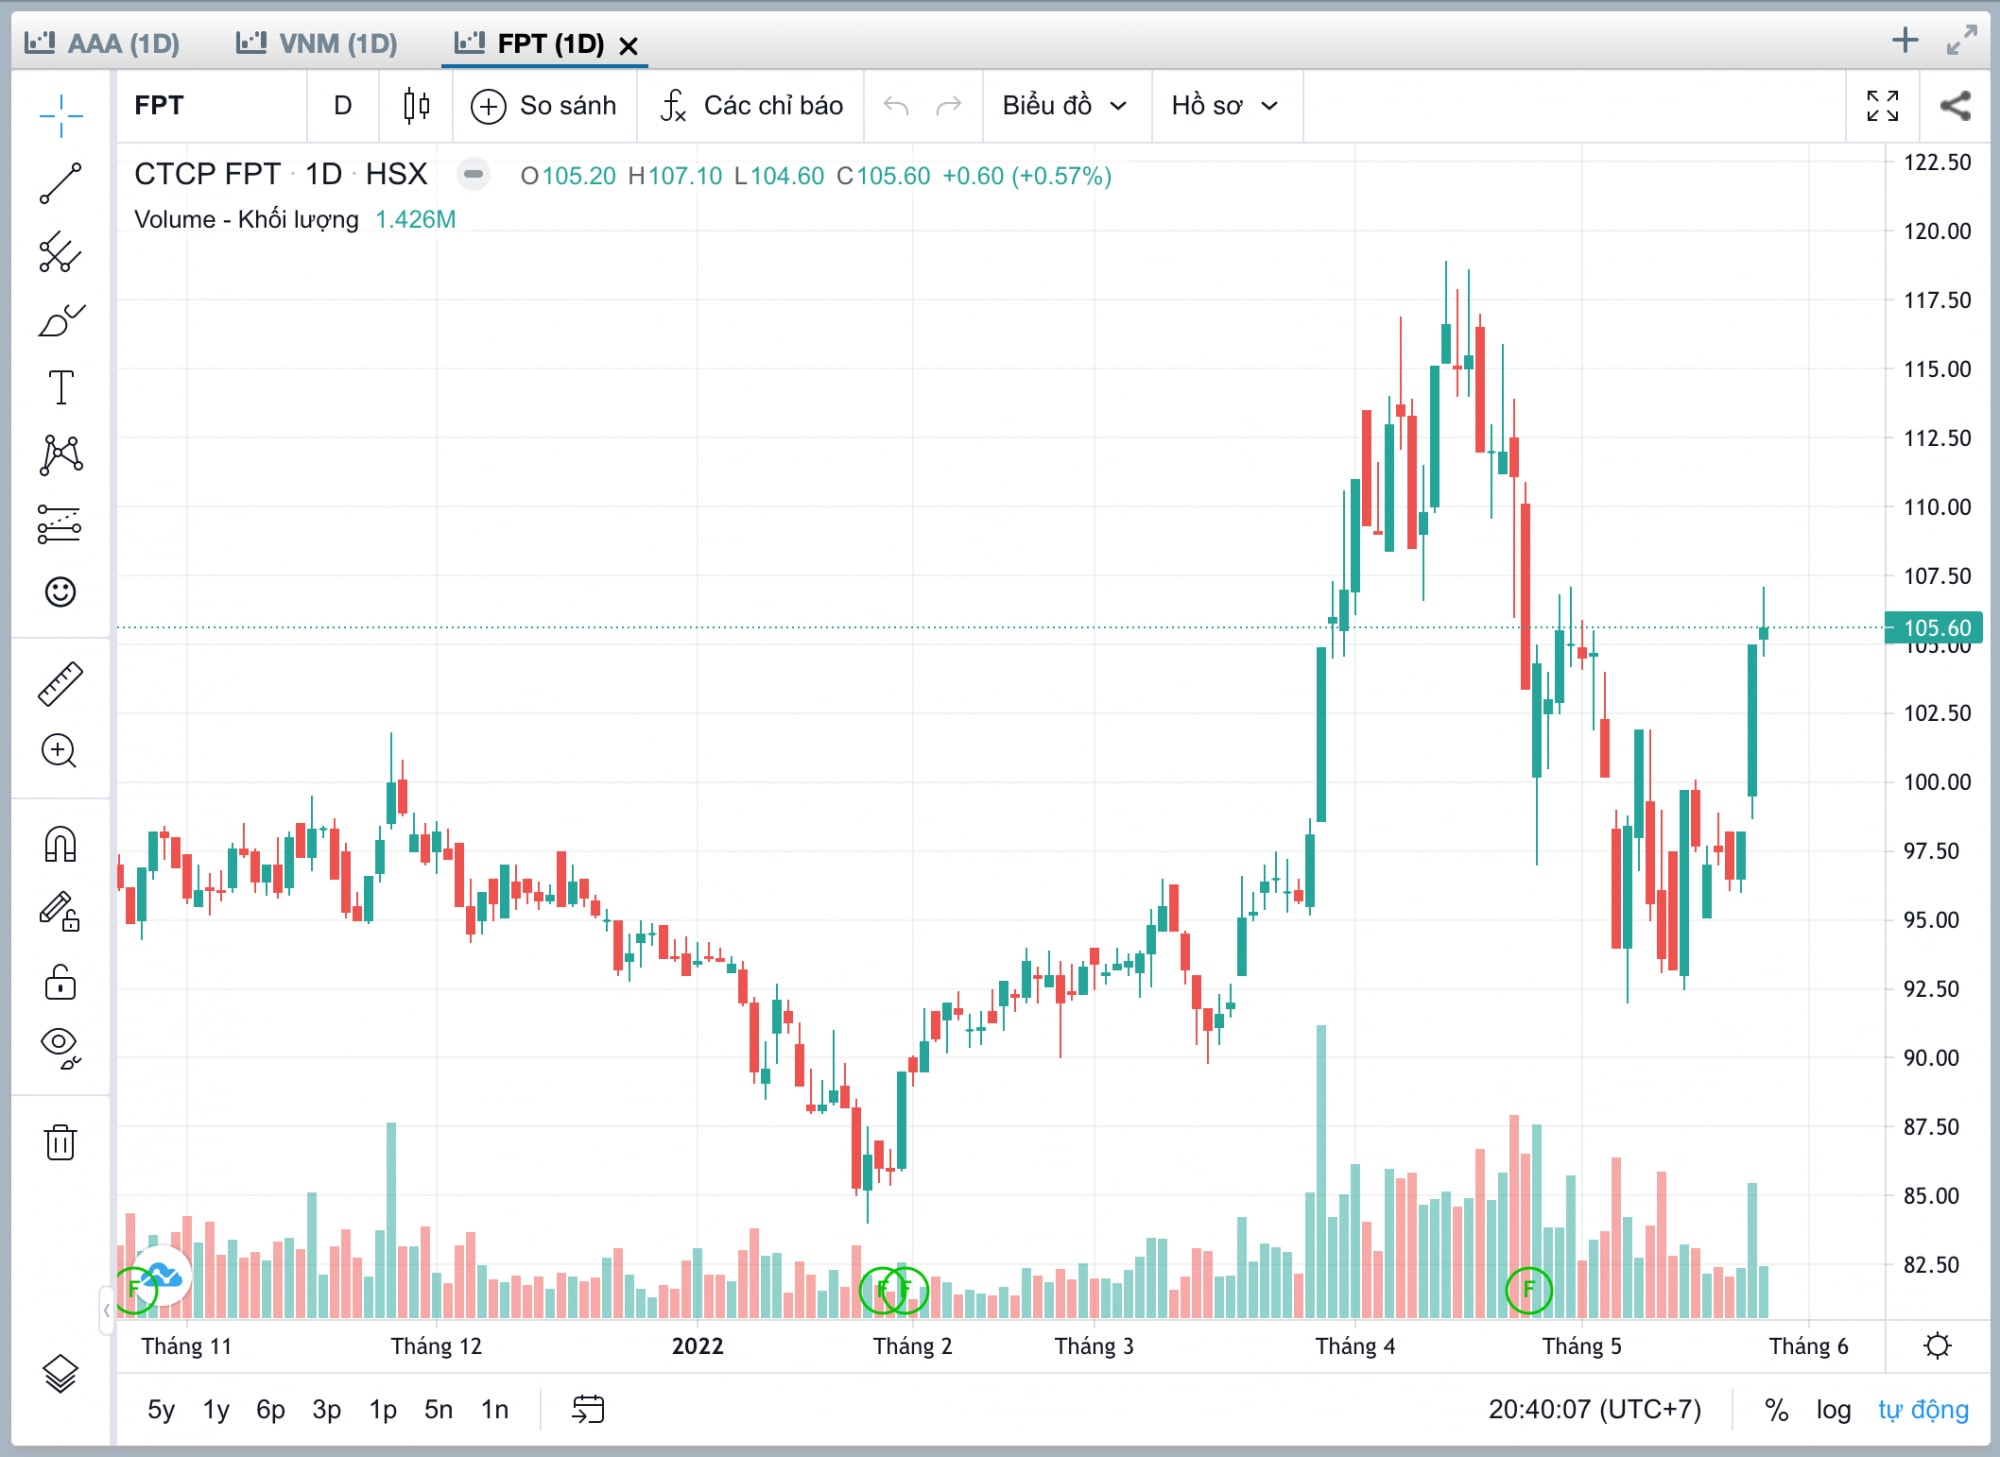Screen dimensions: 2000x1457
Task: Click the So sánh compare button
Action: click(544, 105)
